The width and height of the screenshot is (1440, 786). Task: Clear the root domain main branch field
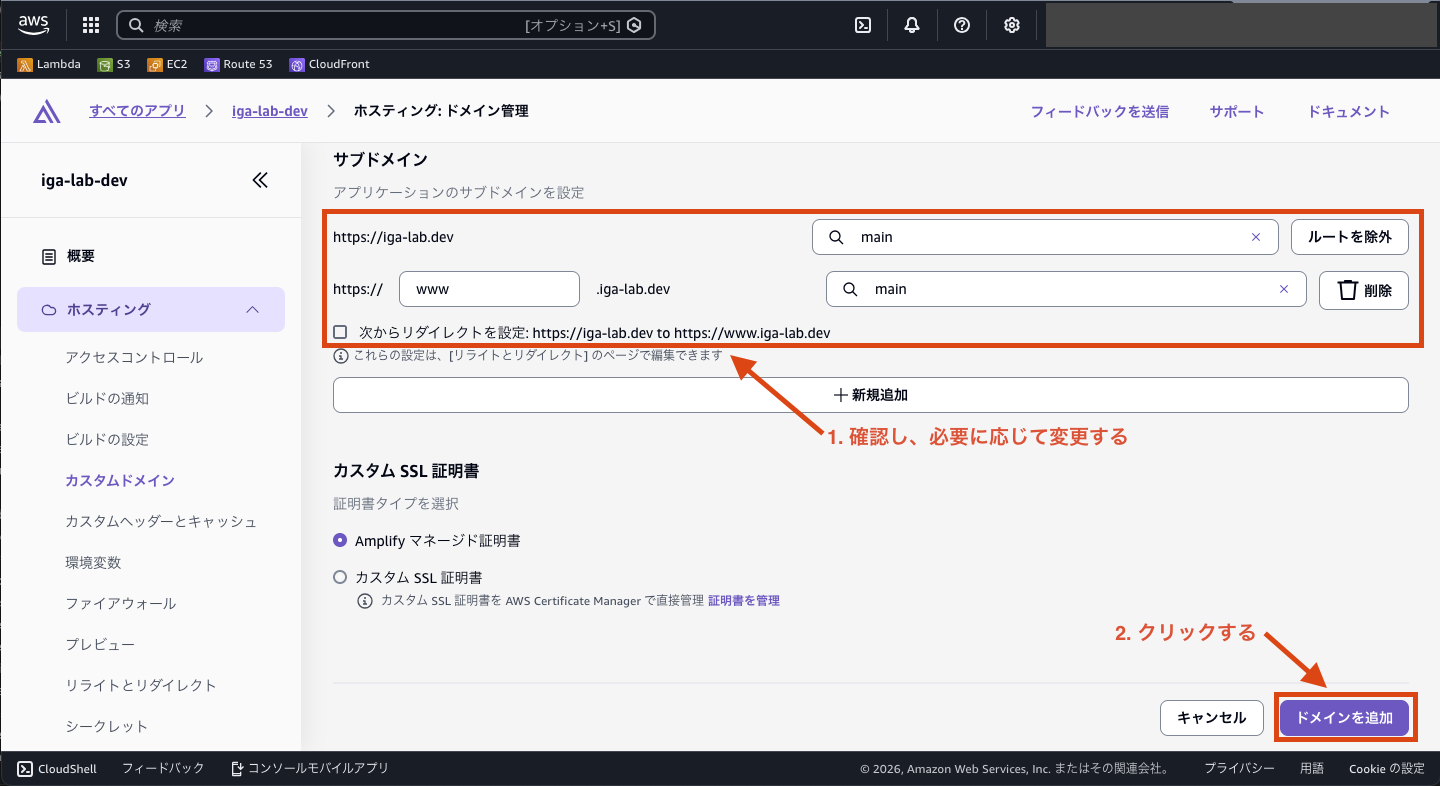click(x=1256, y=237)
